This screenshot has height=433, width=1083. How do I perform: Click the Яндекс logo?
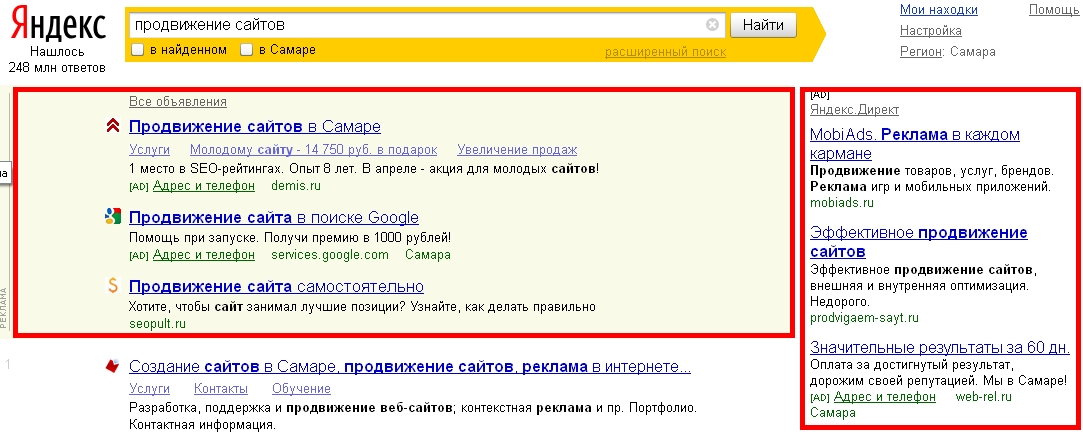click(x=58, y=24)
